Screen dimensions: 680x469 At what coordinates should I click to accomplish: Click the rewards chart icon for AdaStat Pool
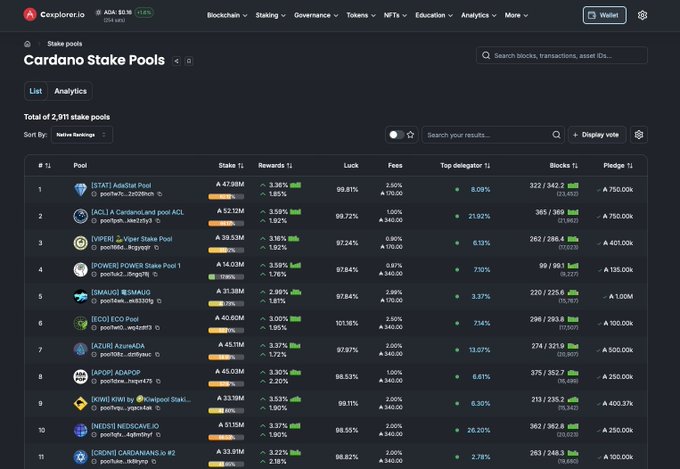295,185
